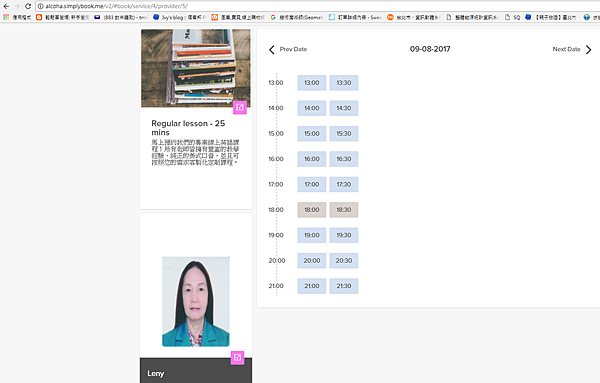The width and height of the screenshot is (600, 383).
Task: Click the 21:00 hour label on timeline
Action: click(276, 286)
